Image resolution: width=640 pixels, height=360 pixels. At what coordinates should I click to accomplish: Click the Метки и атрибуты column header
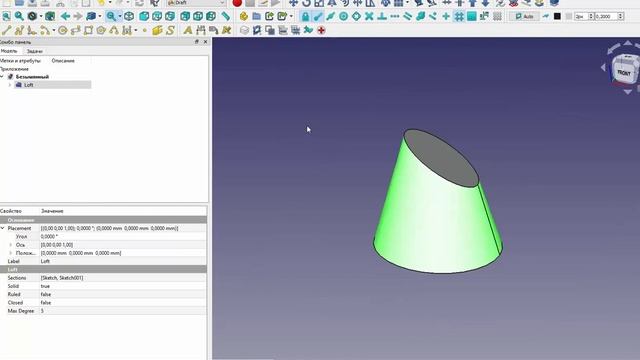pos(20,60)
